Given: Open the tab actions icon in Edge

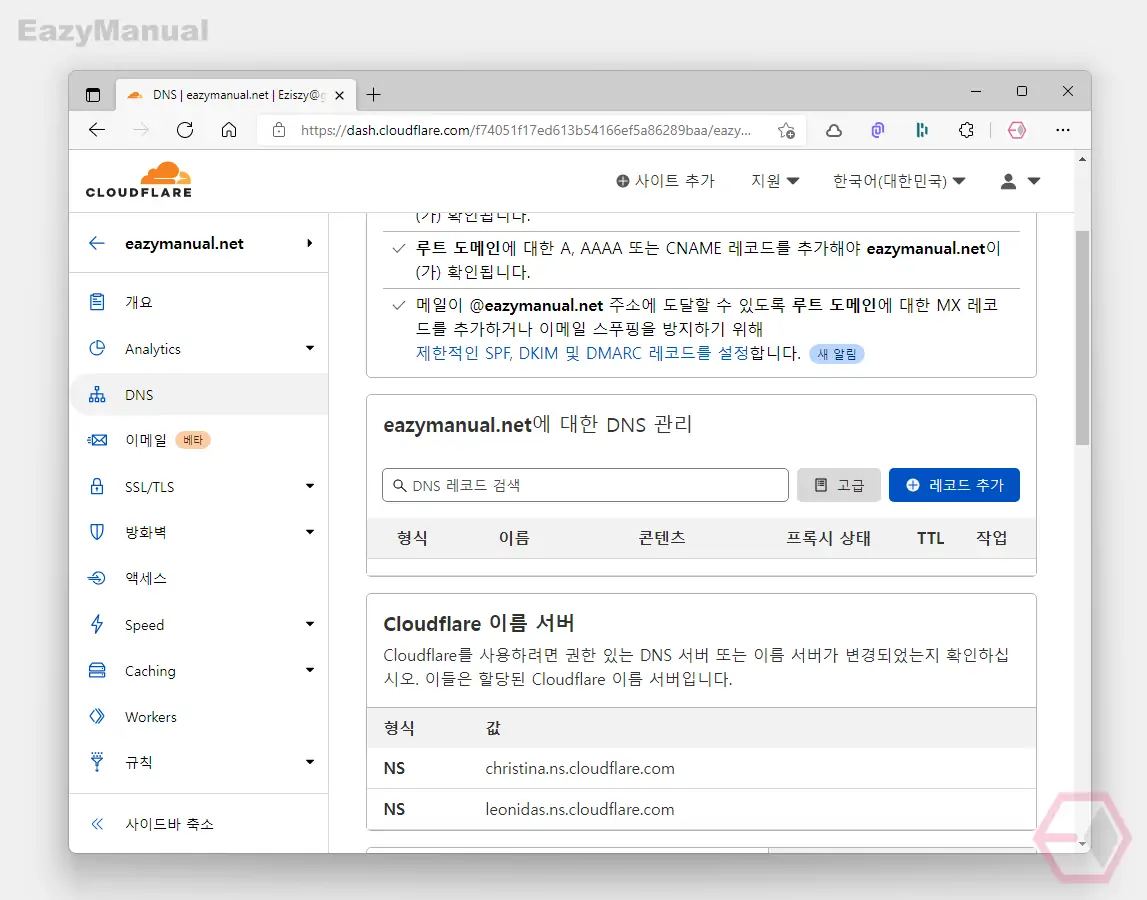Looking at the screenshot, I should tap(93, 95).
